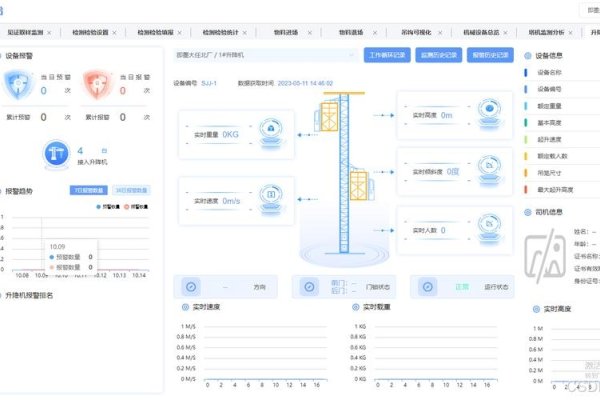
Task: Open the 检测检验设置 tab
Action: coord(90,33)
